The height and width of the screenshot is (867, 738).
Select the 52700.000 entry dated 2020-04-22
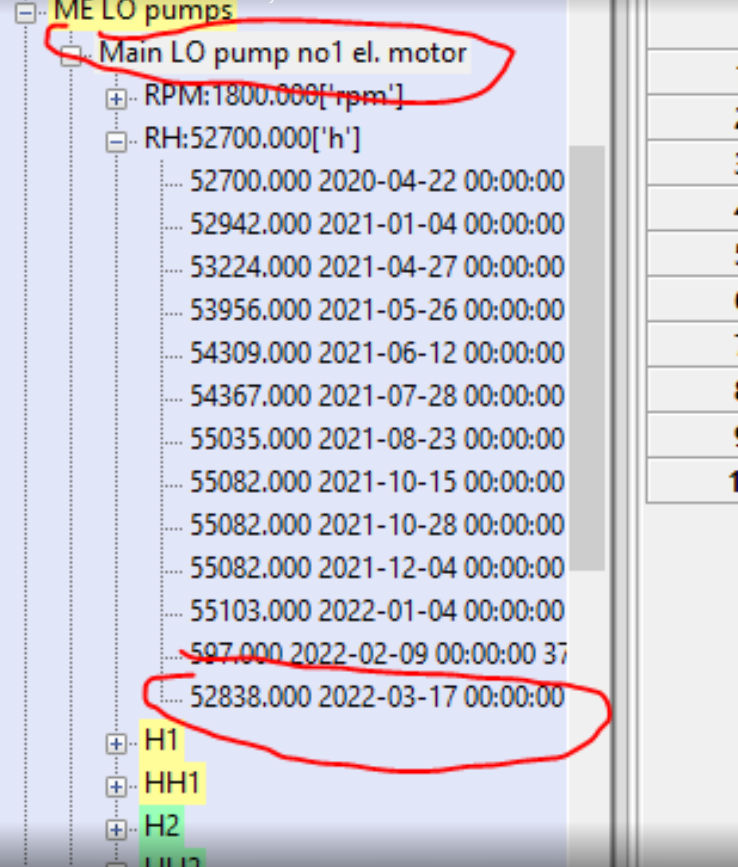[x=377, y=182]
